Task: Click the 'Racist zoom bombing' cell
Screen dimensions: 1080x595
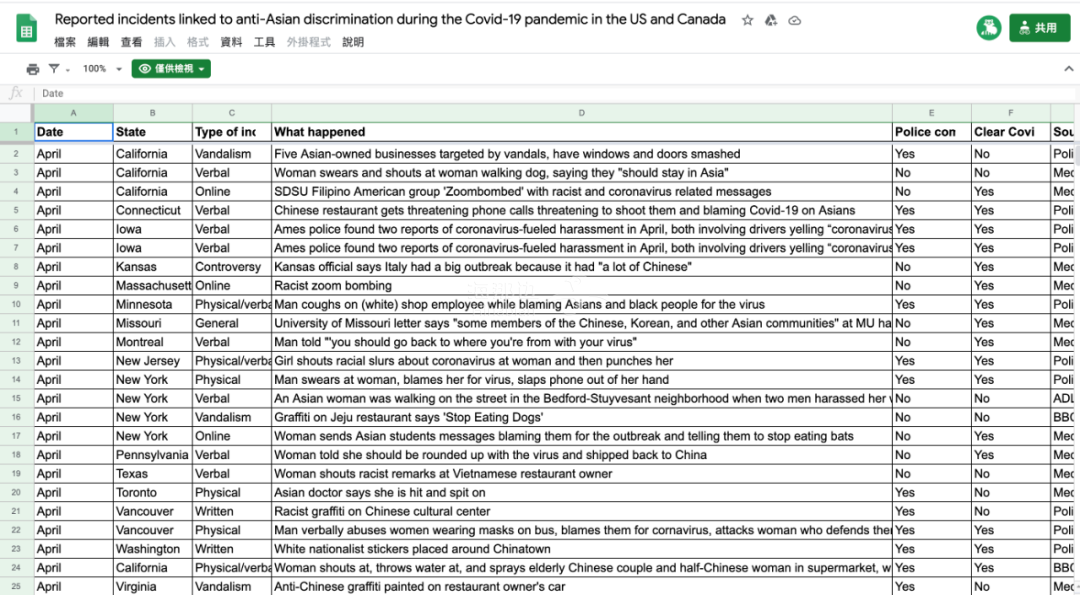Action: click(582, 285)
